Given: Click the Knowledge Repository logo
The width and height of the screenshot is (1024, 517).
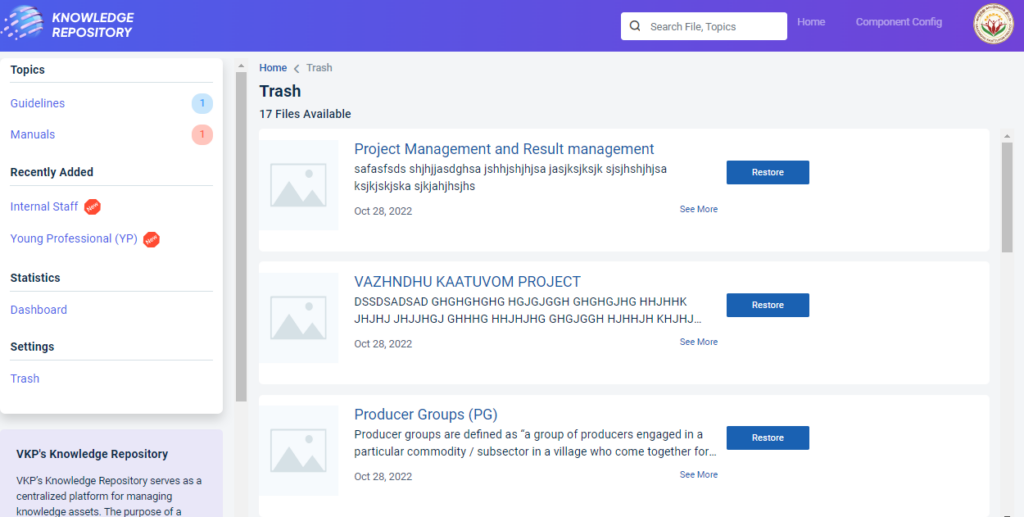Looking at the screenshot, I should (x=70, y=25).
